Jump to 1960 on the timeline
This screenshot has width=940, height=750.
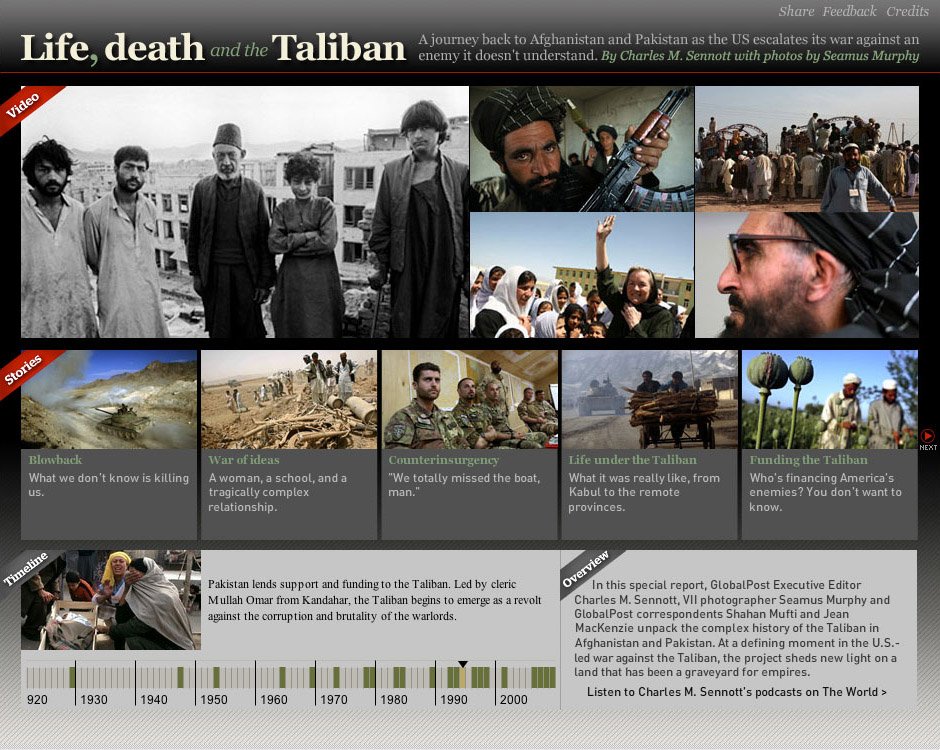click(274, 699)
